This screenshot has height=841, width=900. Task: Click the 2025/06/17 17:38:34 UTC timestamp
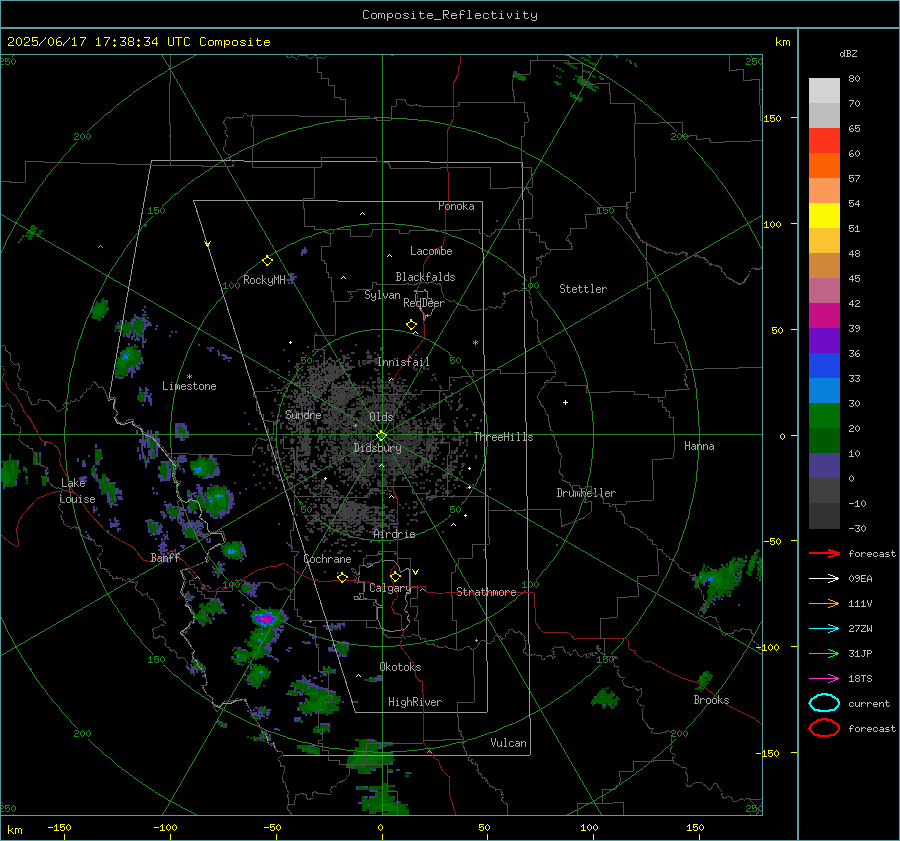(x=138, y=42)
